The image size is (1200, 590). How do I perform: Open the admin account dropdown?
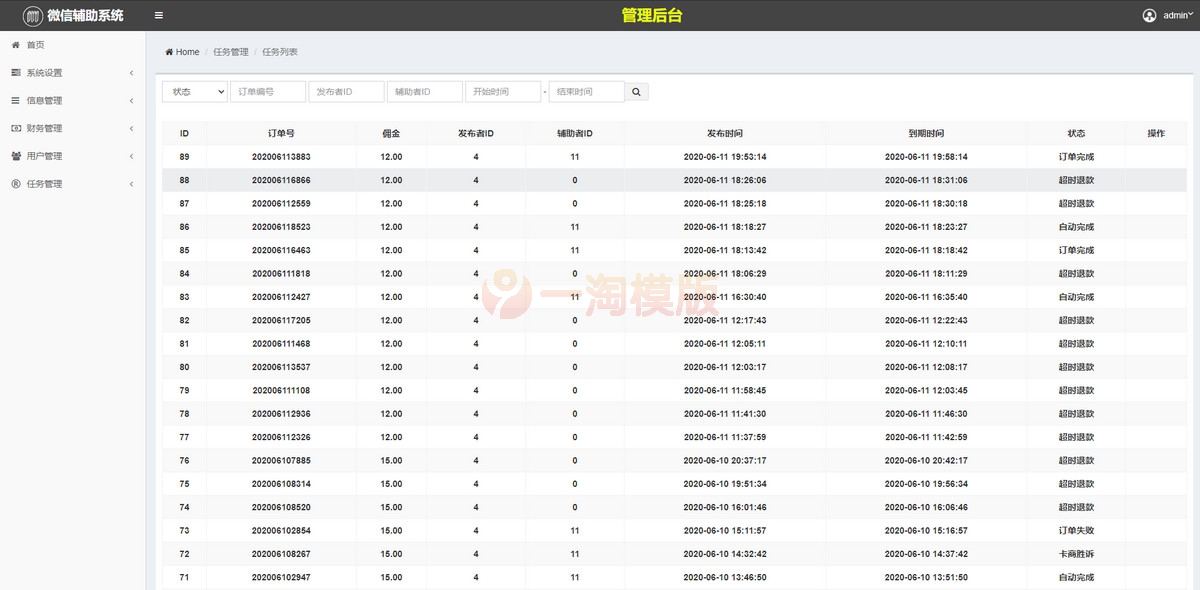(x=1177, y=15)
